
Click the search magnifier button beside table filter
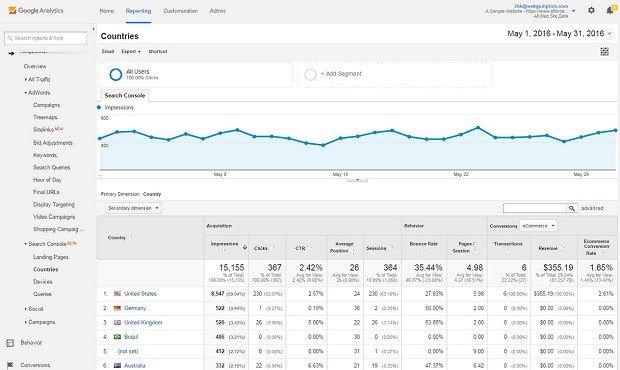point(572,208)
